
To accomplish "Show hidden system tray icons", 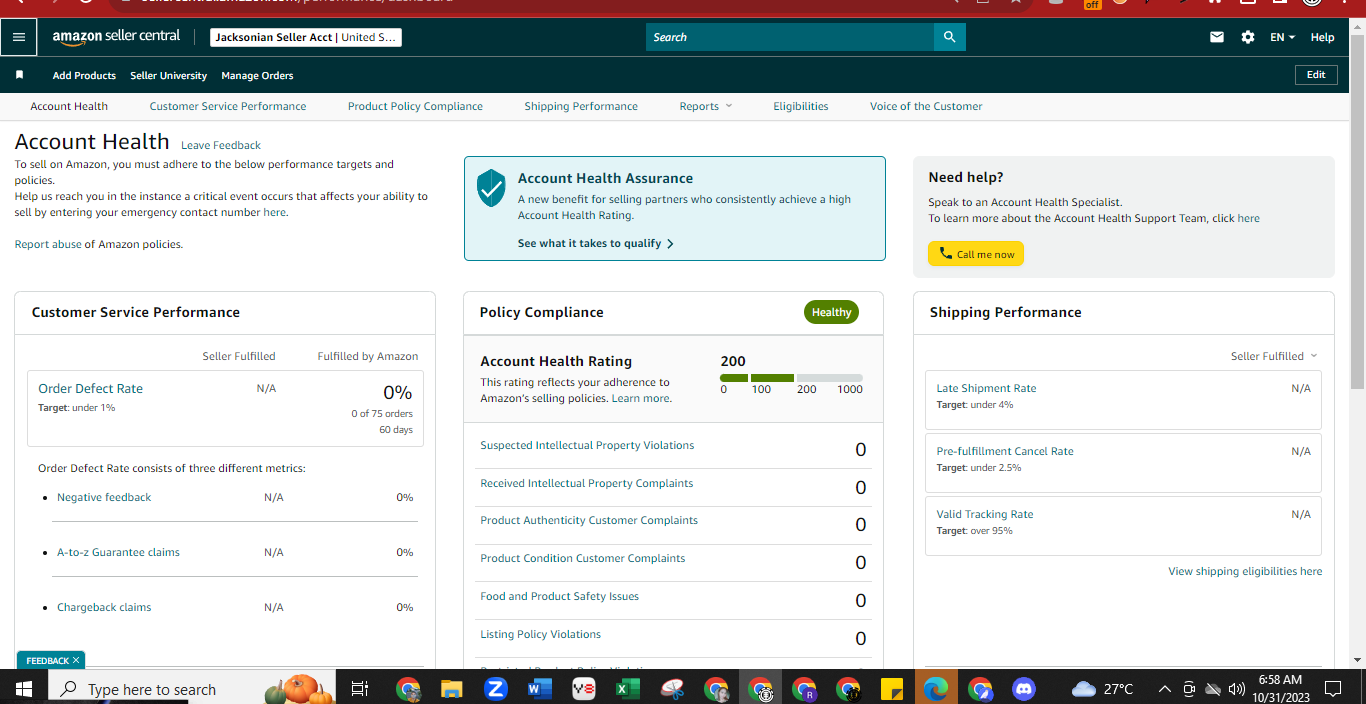I will pos(1164,689).
